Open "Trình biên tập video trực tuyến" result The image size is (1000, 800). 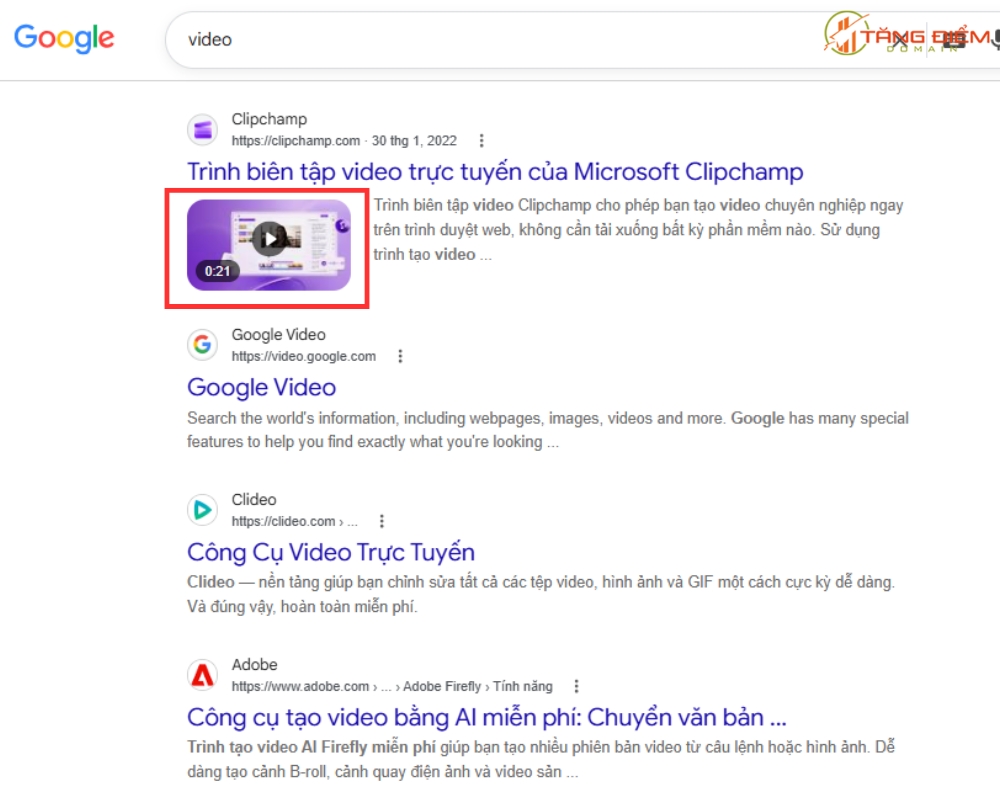click(x=495, y=172)
